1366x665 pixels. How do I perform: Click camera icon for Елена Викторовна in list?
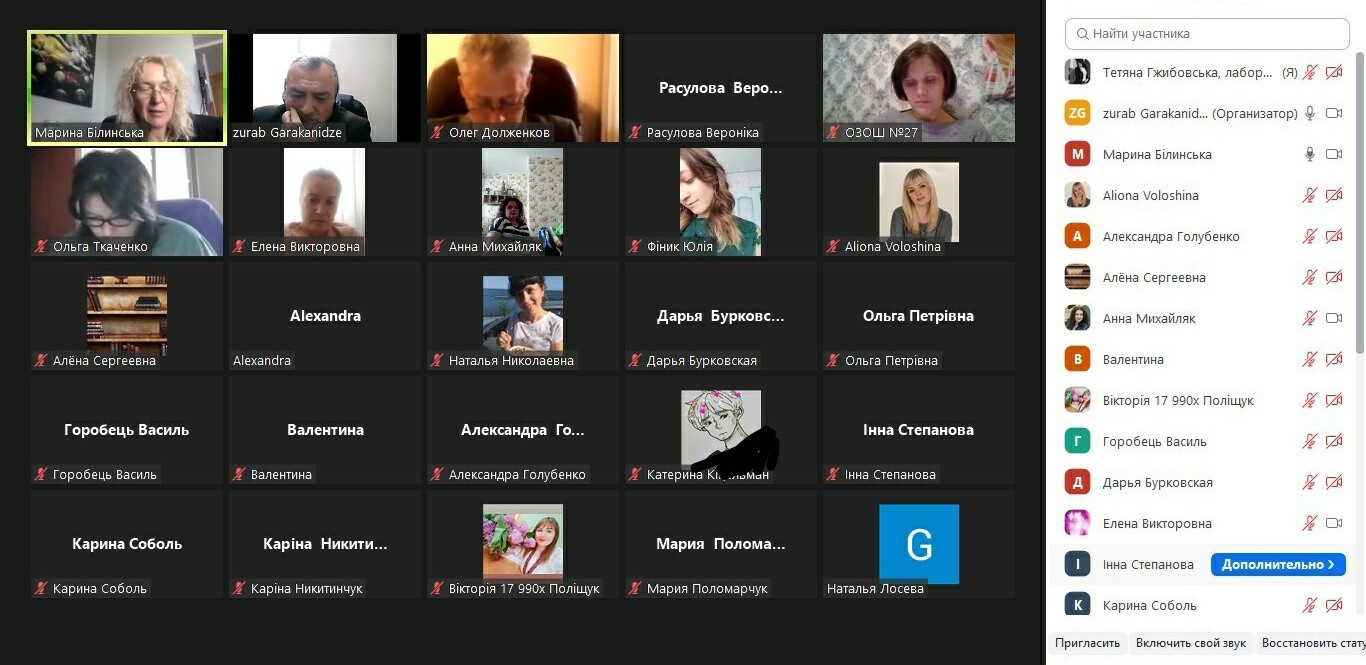click(1334, 523)
